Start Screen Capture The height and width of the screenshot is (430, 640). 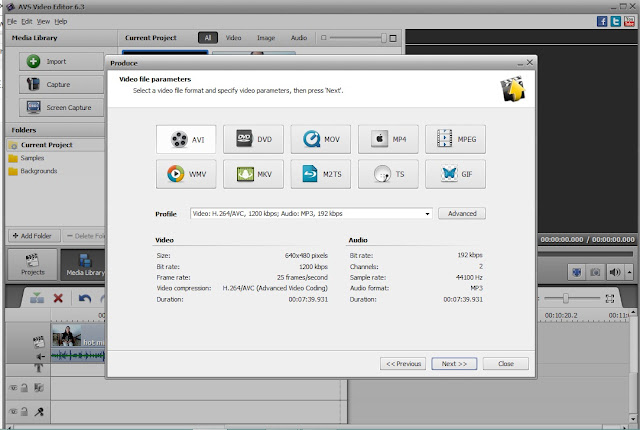point(61,108)
